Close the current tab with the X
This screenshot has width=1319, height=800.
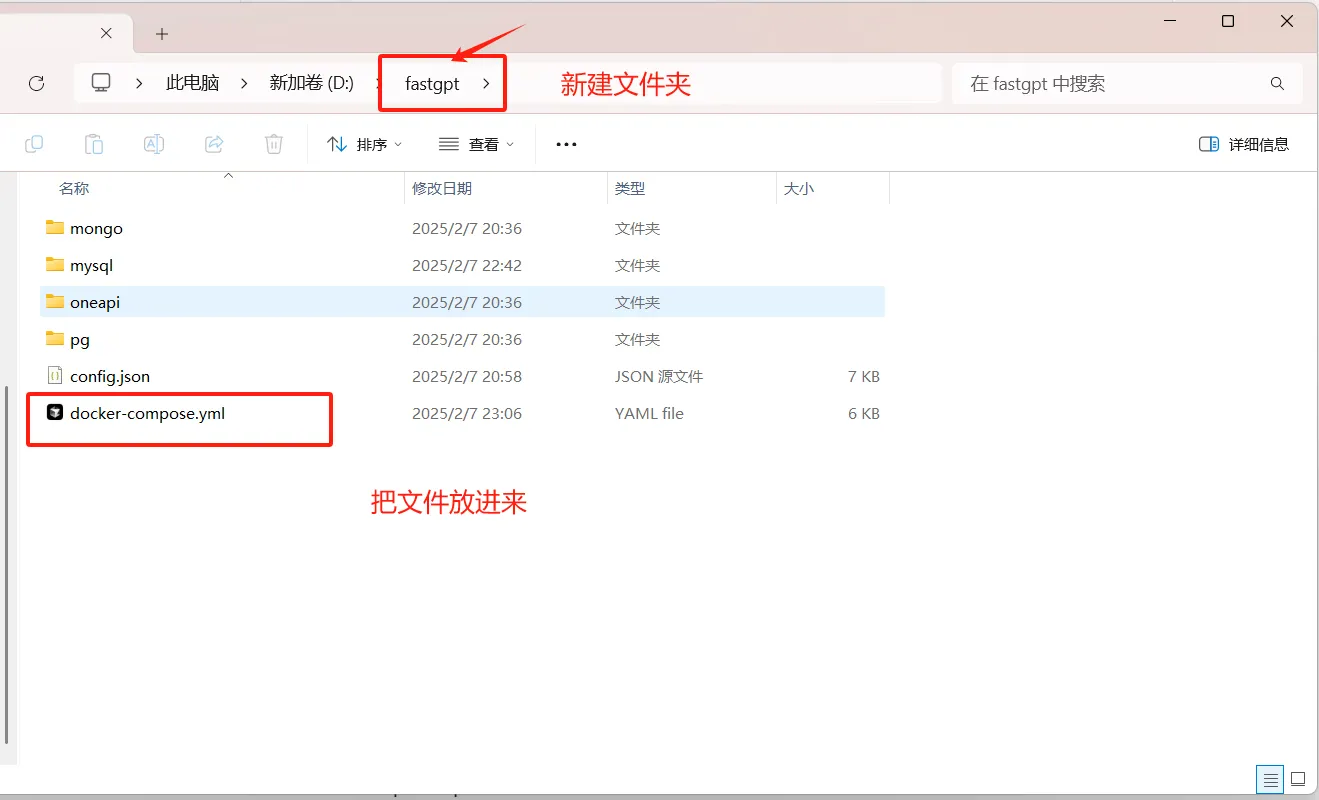pos(107,33)
